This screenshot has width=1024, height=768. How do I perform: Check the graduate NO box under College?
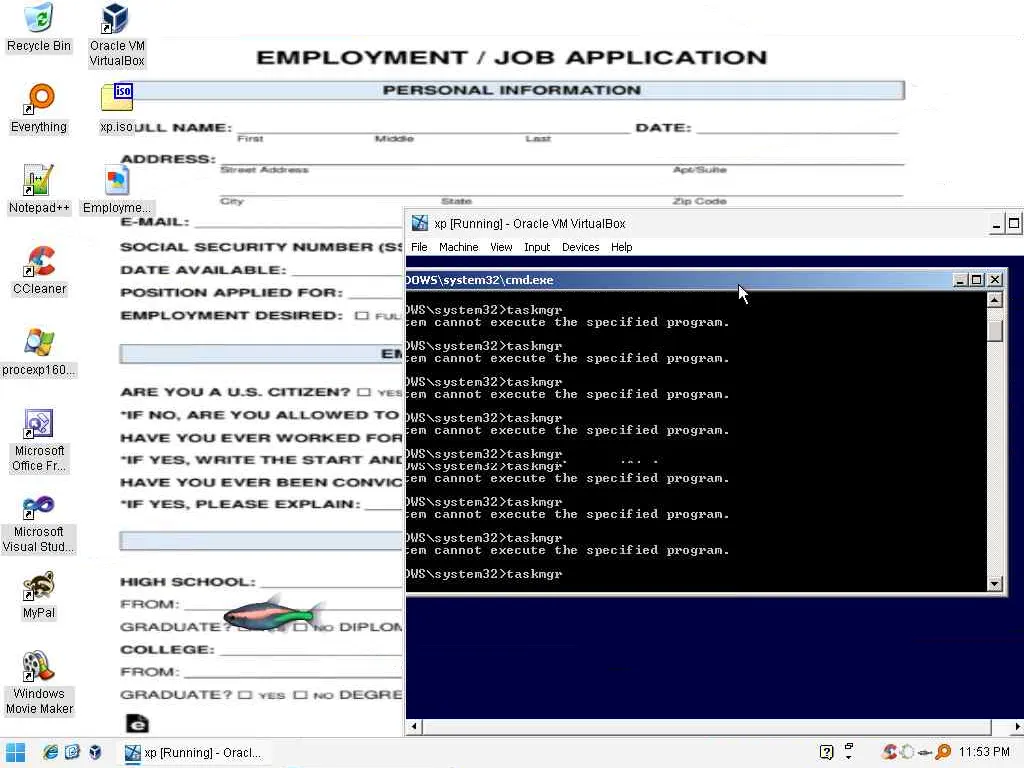(300, 695)
